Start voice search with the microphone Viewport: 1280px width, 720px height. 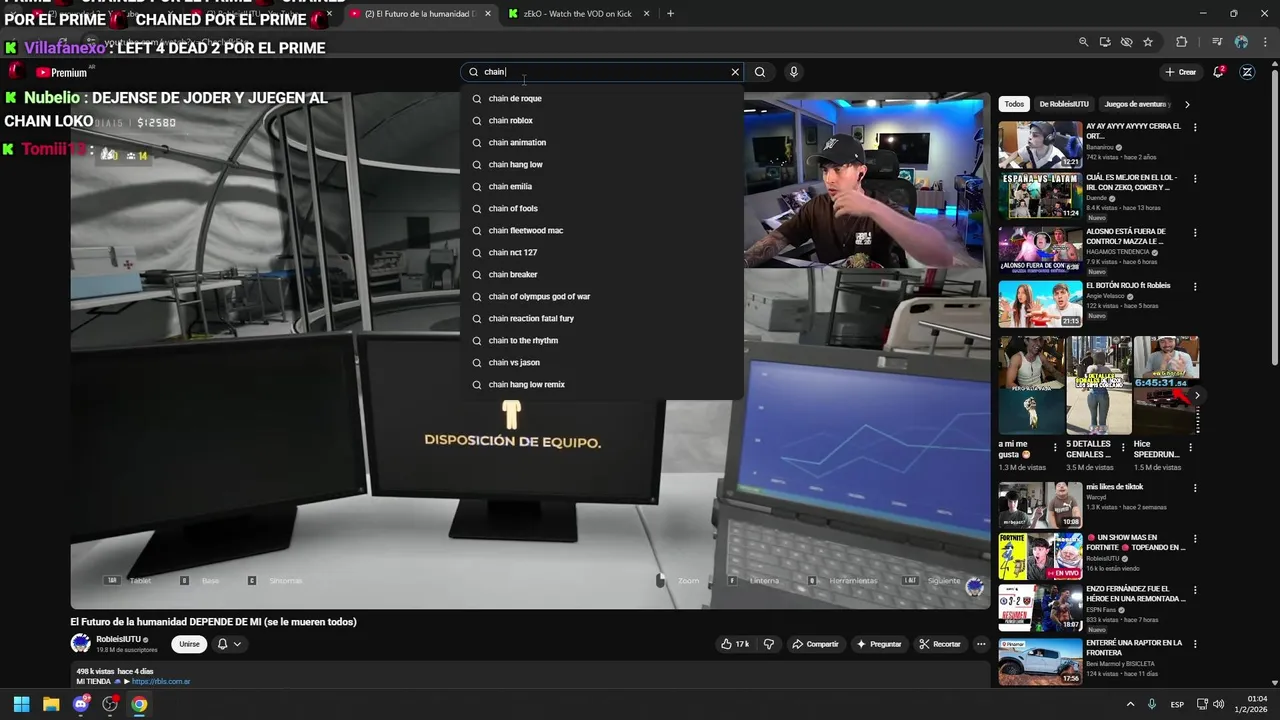click(793, 72)
